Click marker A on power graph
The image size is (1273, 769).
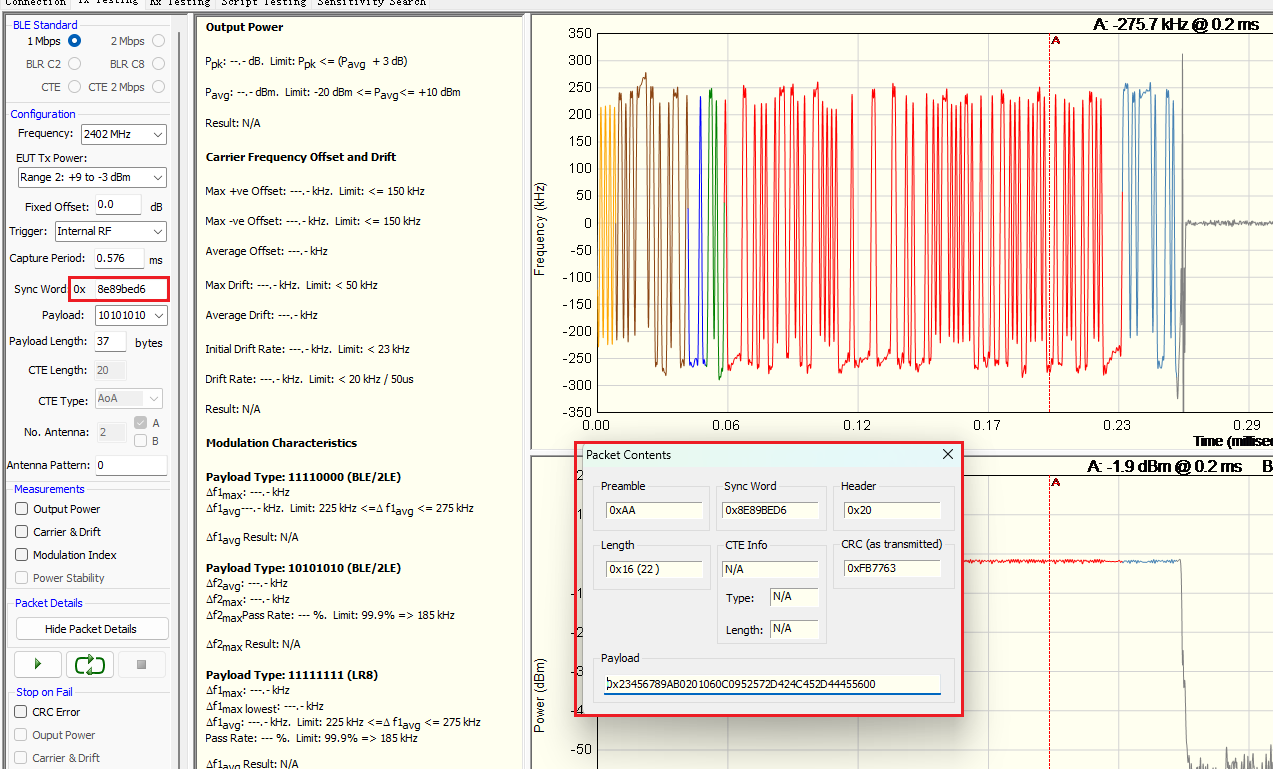(1056, 484)
